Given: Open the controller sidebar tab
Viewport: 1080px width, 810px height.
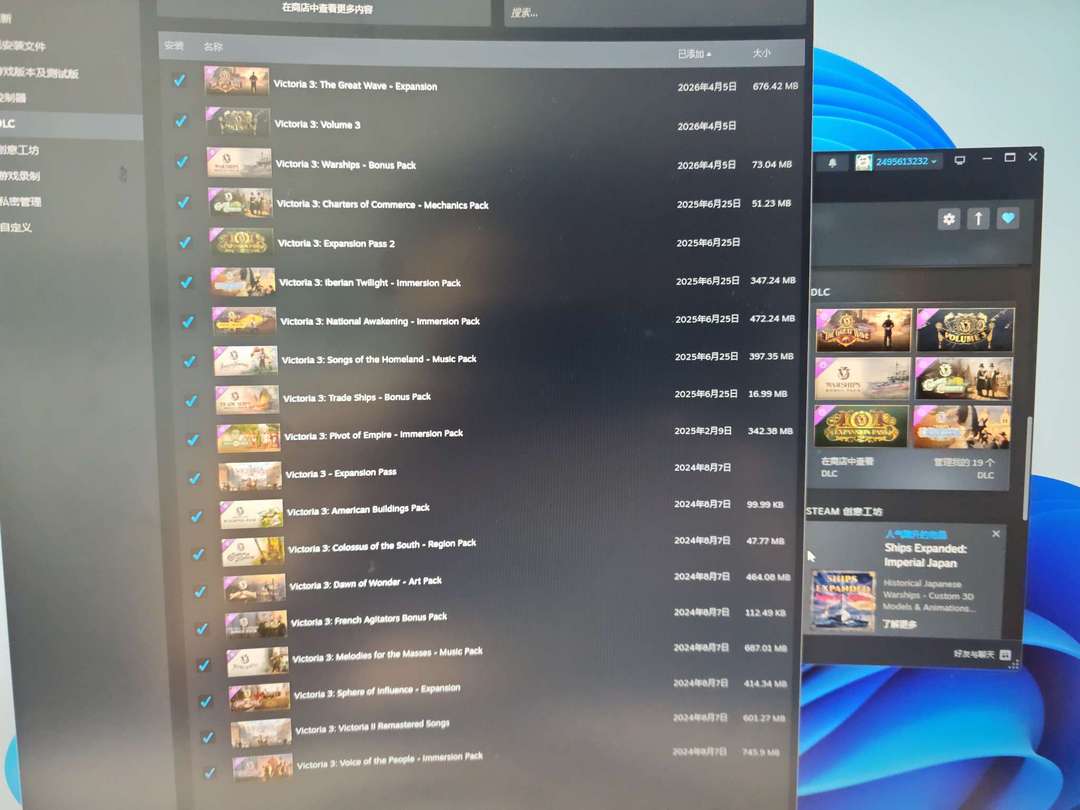Looking at the screenshot, I should [x=13, y=98].
